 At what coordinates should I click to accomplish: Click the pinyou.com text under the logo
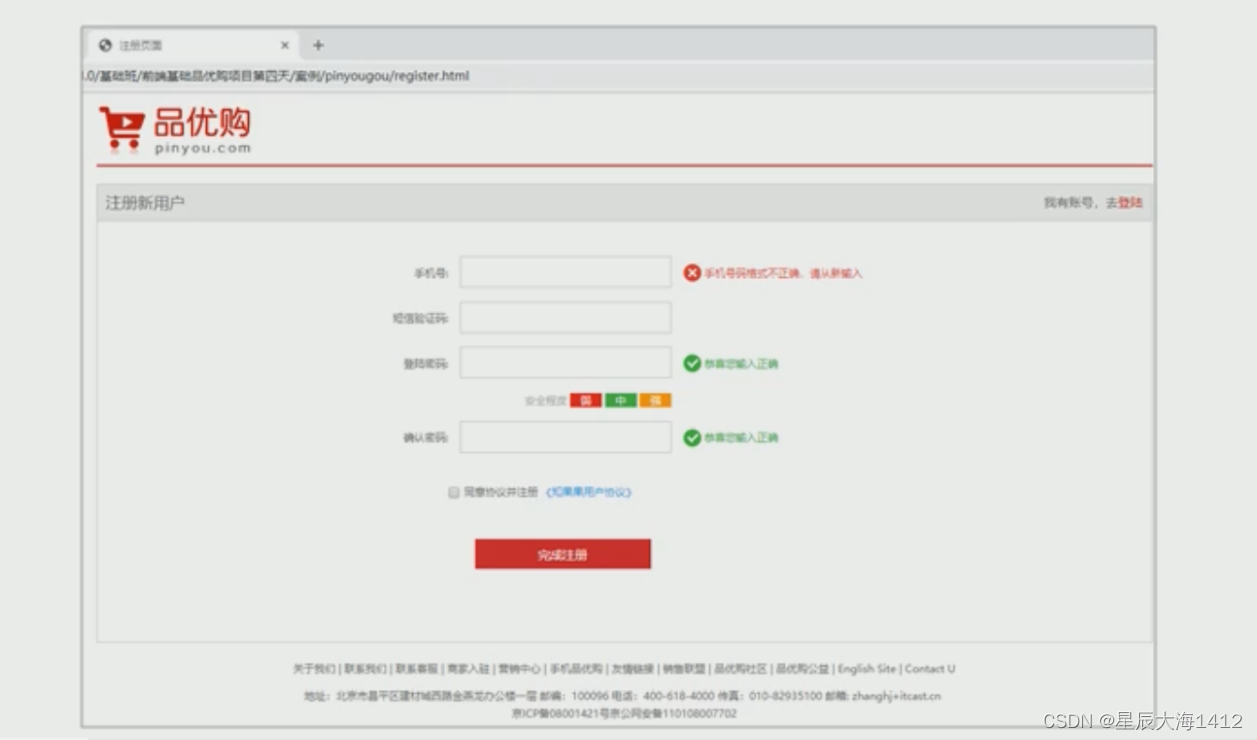[x=203, y=148]
